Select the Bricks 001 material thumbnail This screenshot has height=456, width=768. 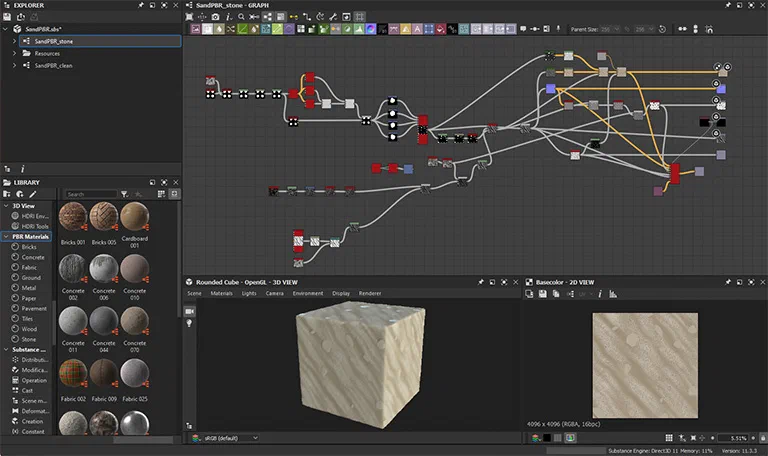point(73,216)
